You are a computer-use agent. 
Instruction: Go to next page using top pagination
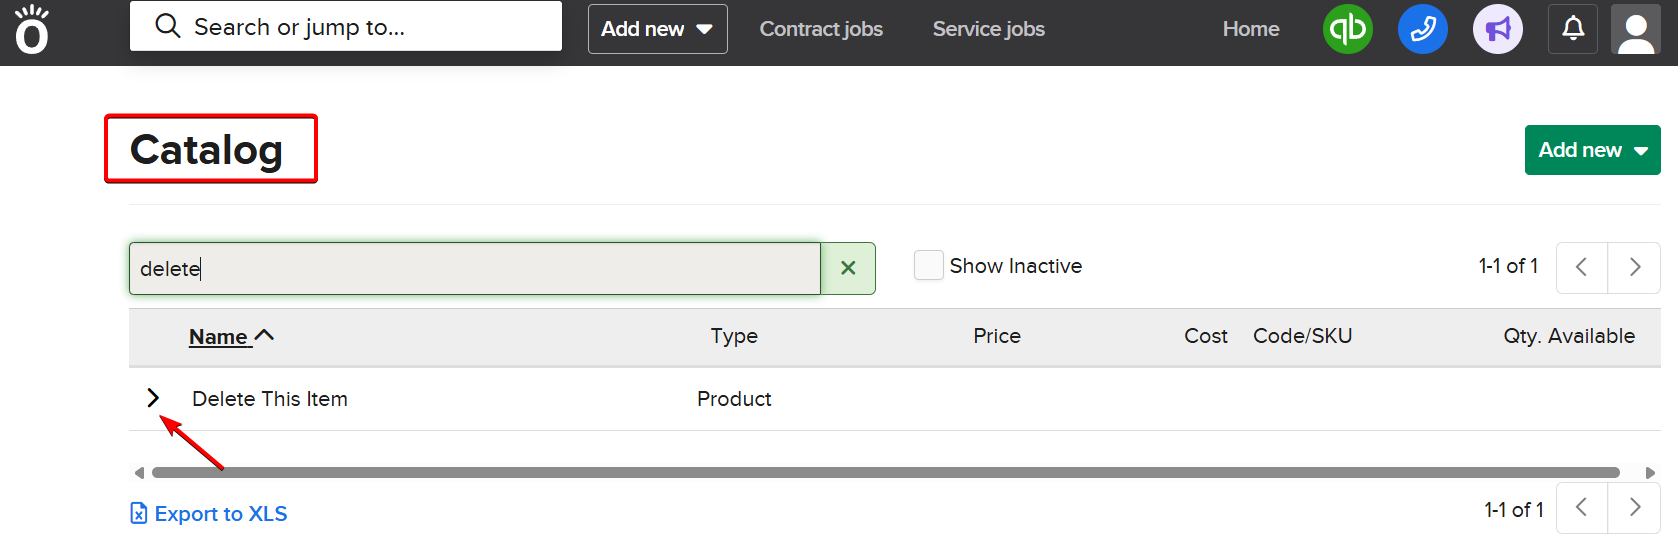coord(1634,267)
